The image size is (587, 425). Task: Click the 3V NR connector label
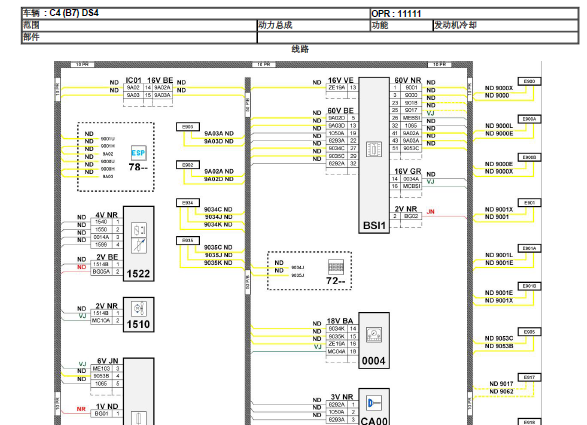click(342, 397)
